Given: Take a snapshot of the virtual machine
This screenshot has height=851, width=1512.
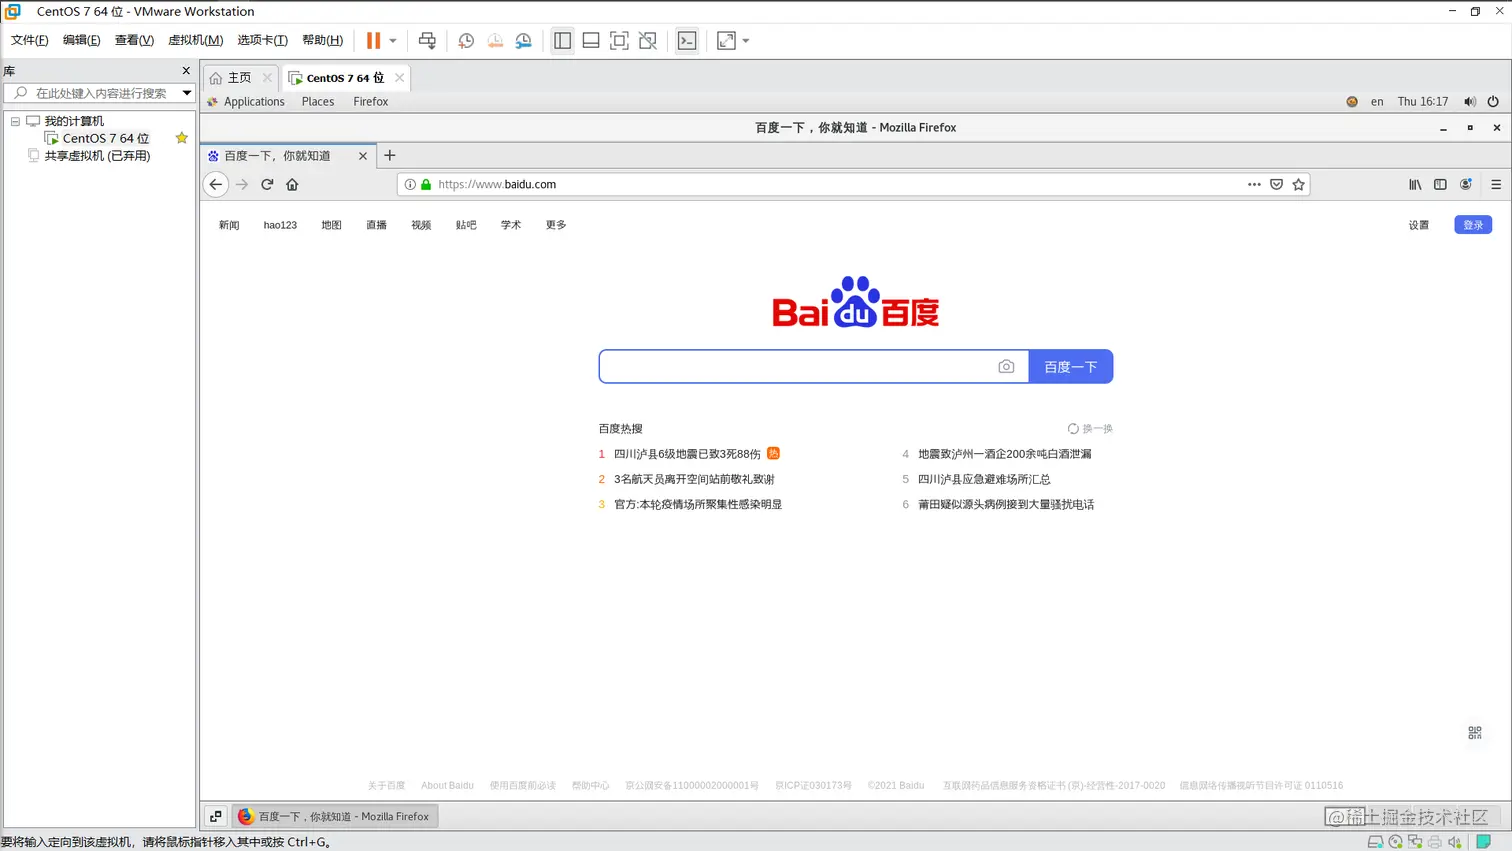Looking at the screenshot, I should point(466,41).
